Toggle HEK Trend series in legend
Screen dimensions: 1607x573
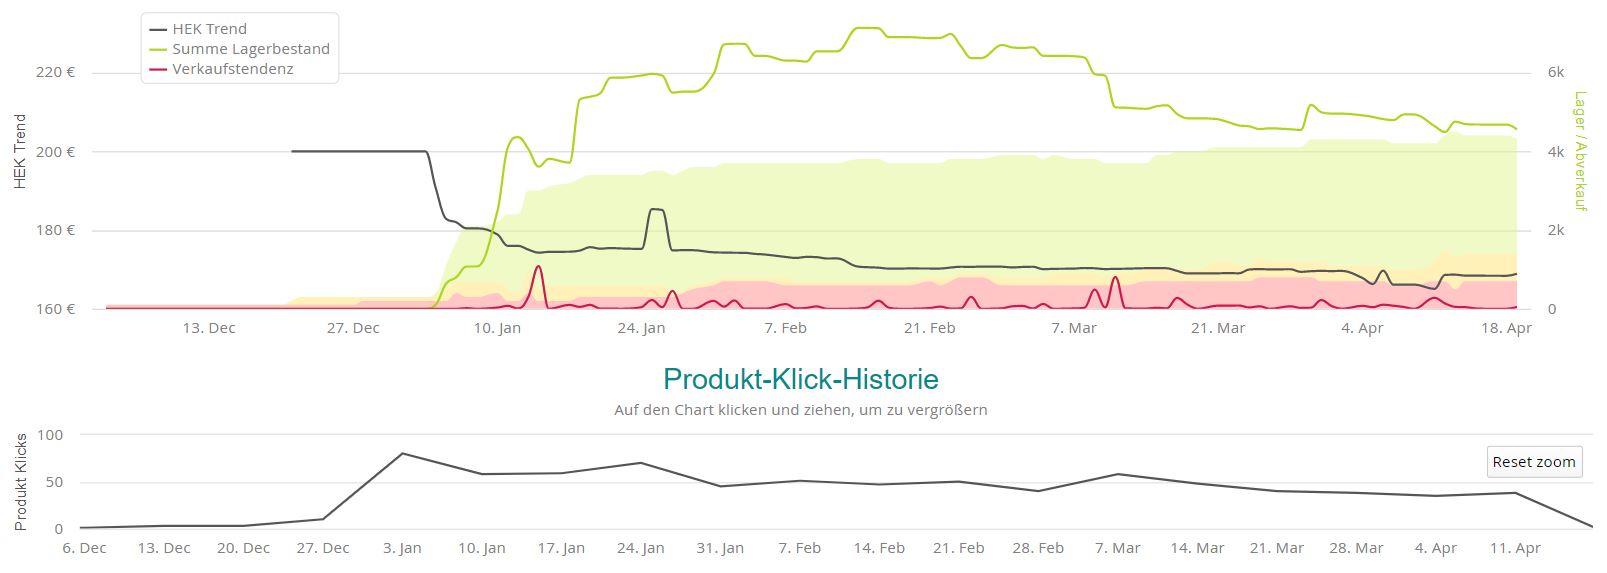click(x=209, y=29)
